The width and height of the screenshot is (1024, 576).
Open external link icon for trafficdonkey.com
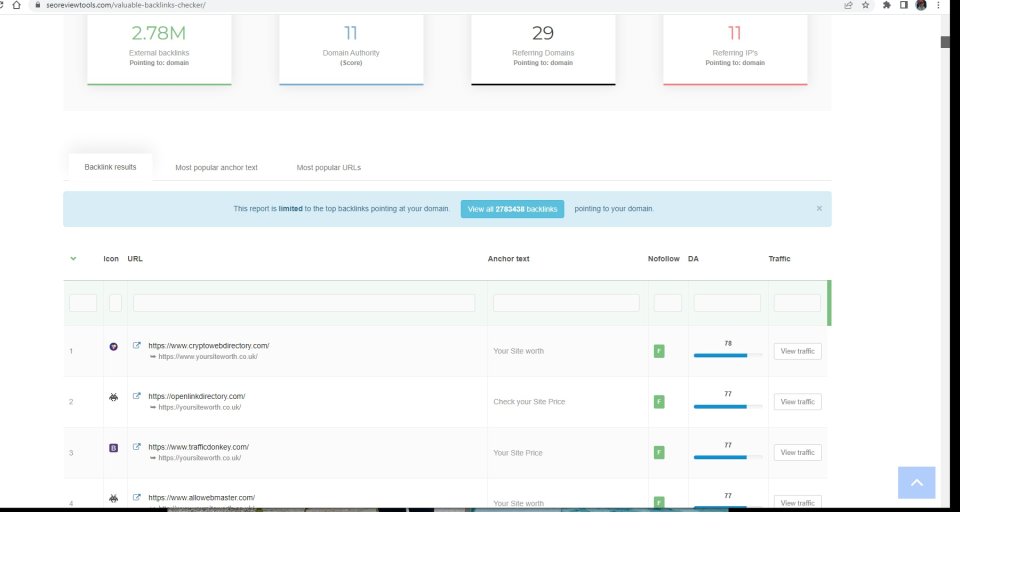pos(136,447)
